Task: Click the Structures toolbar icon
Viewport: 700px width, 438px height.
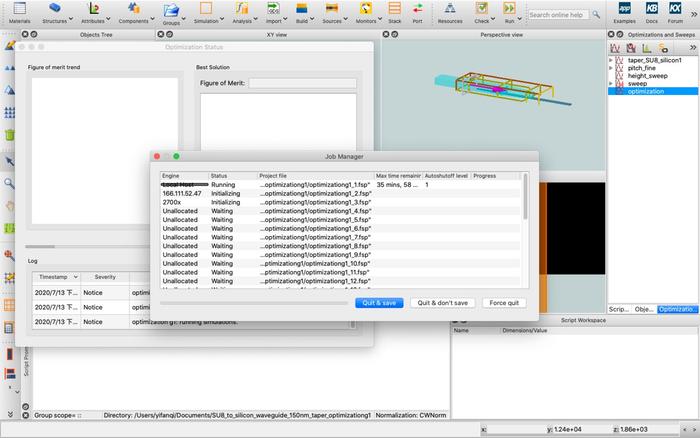Action: click(54, 8)
